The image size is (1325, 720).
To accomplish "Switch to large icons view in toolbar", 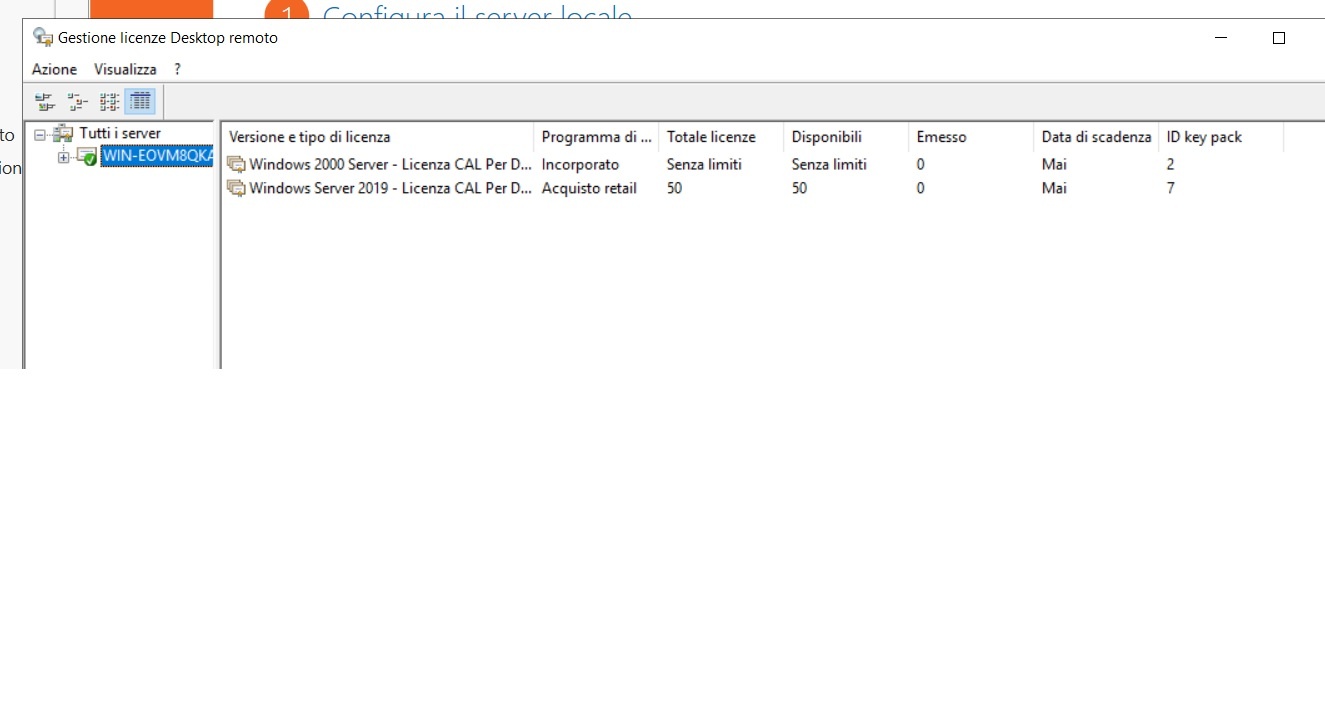I will click(44, 101).
